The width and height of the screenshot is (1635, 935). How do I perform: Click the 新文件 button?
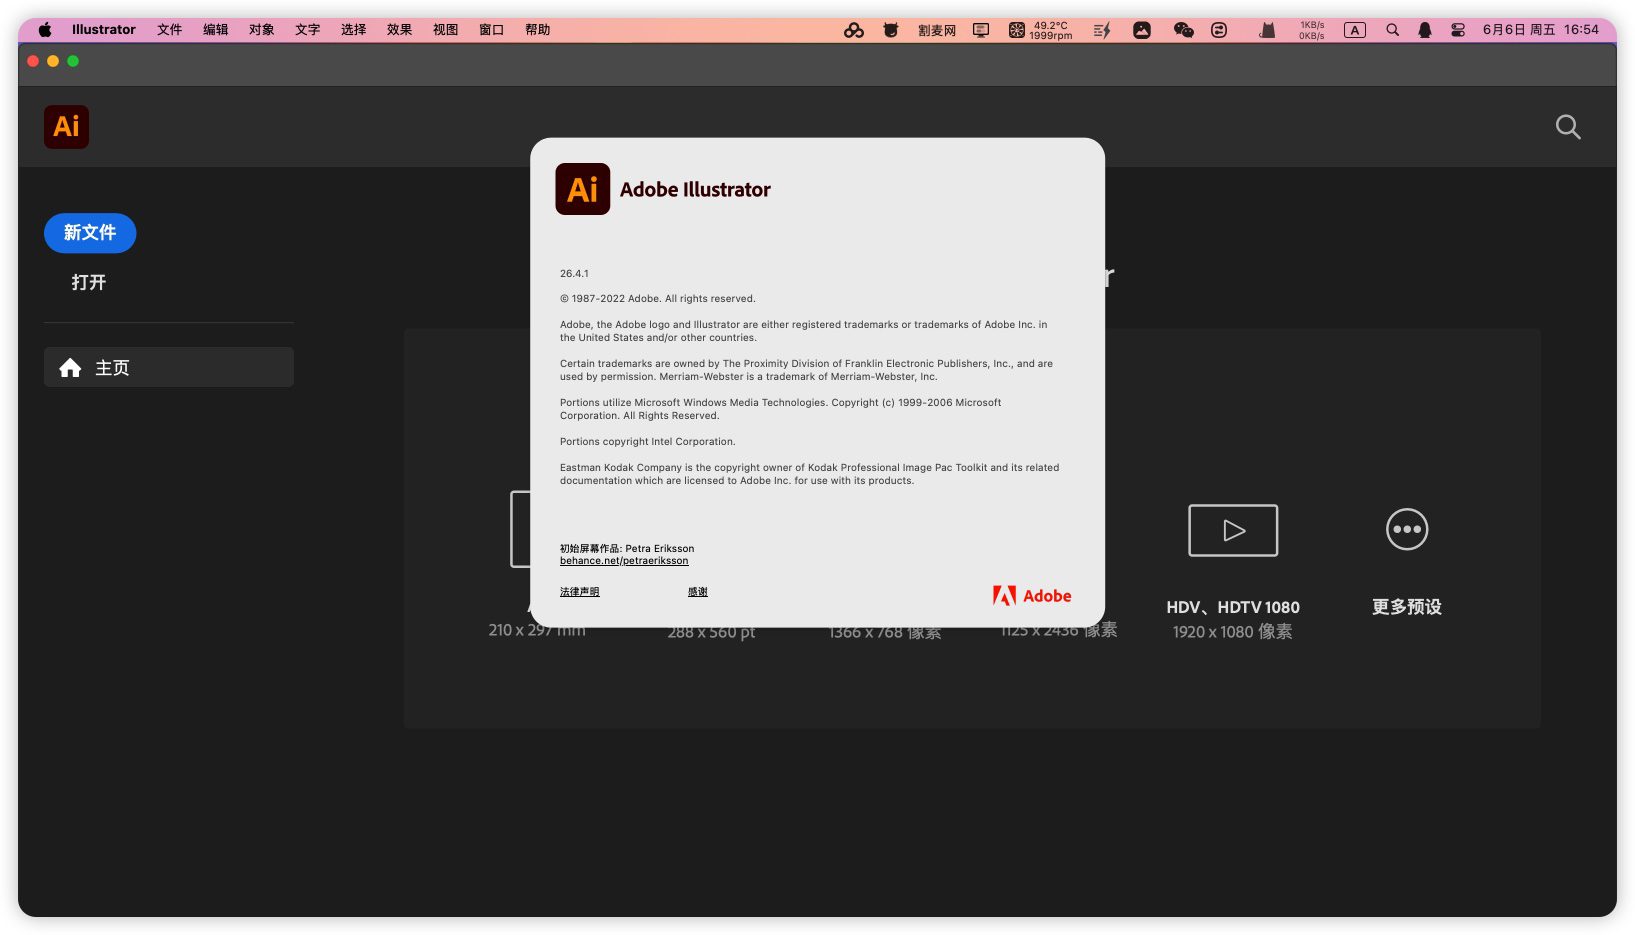pyautogui.click(x=90, y=233)
